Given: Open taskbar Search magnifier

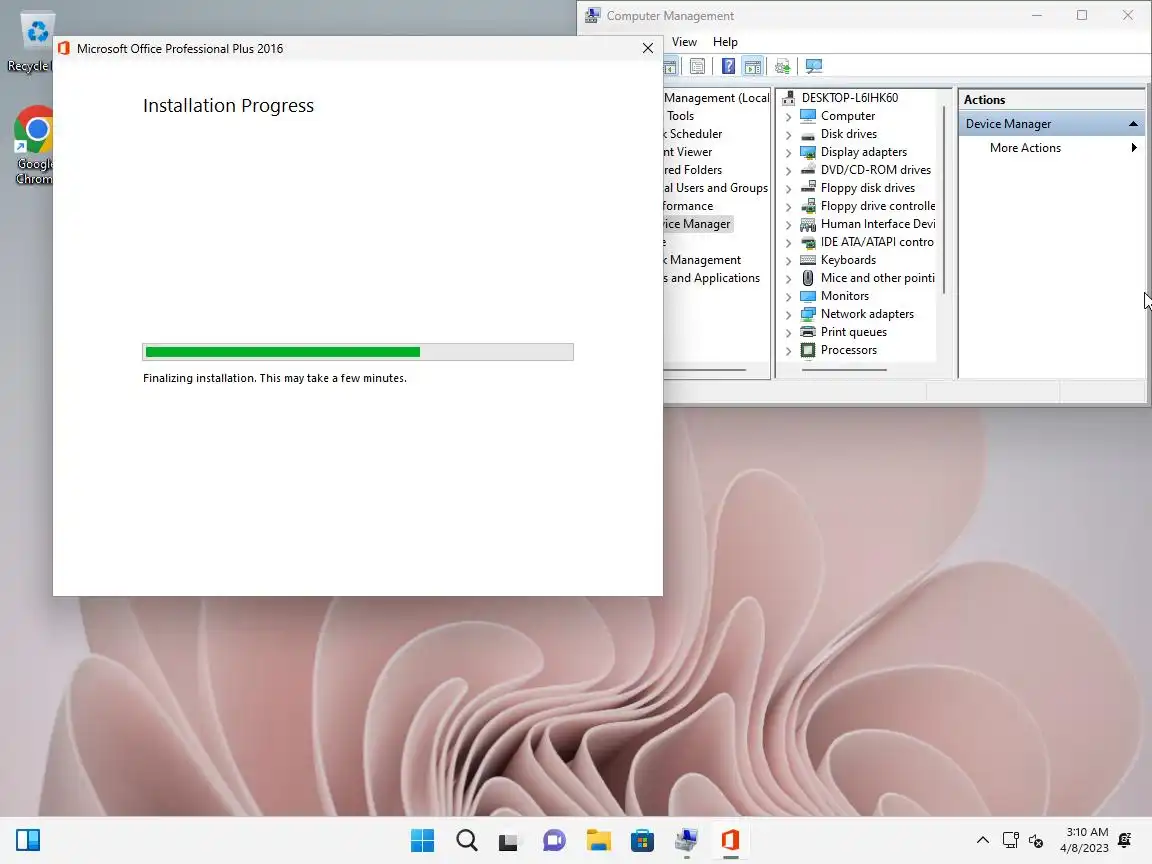Looking at the screenshot, I should [x=467, y=840].
